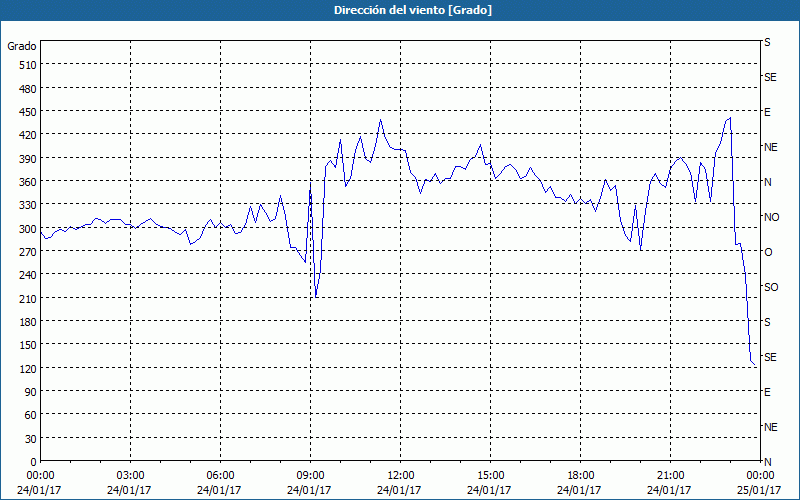Select the 30 degree axis label
The height and width of the screenshot is (500, 800).
coord(31,439)
